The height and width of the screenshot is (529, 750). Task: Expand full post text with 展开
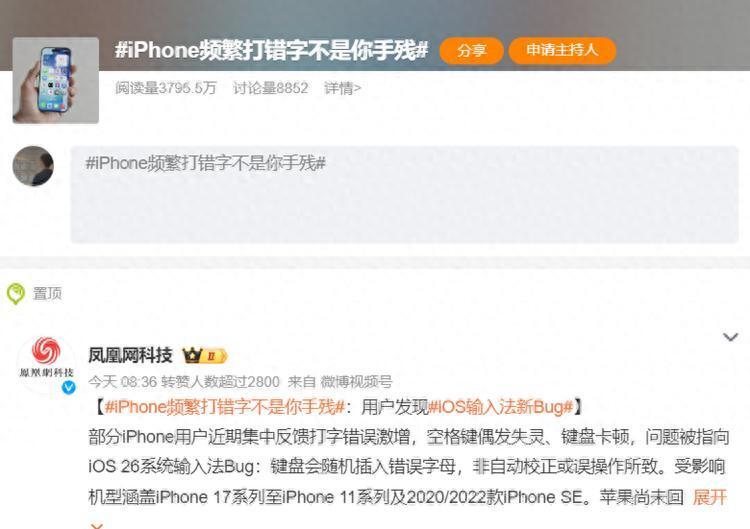[710, 497]
